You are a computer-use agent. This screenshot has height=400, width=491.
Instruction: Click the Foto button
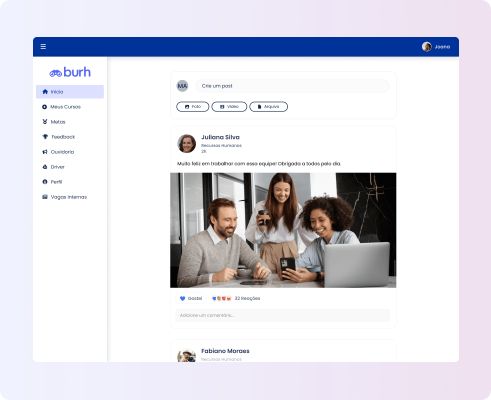tap(193, 107)
